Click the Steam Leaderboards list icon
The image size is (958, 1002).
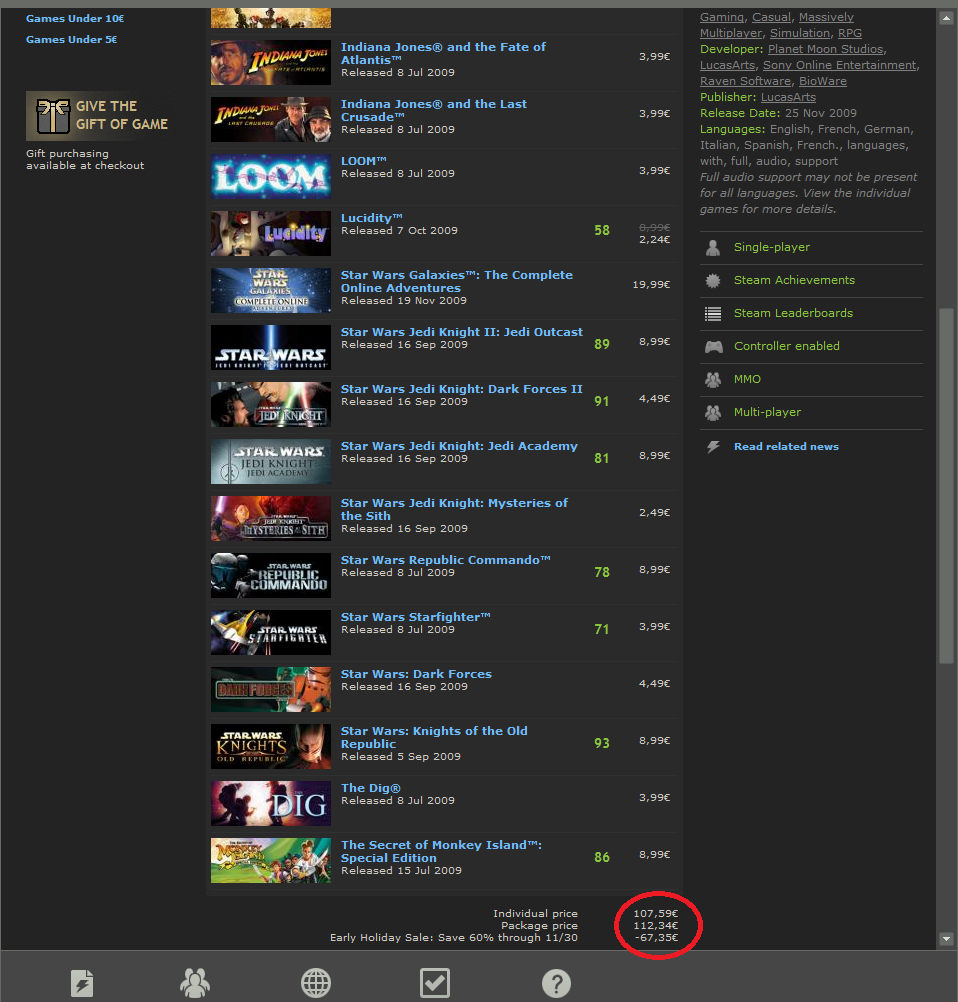[x=713, y=314]
